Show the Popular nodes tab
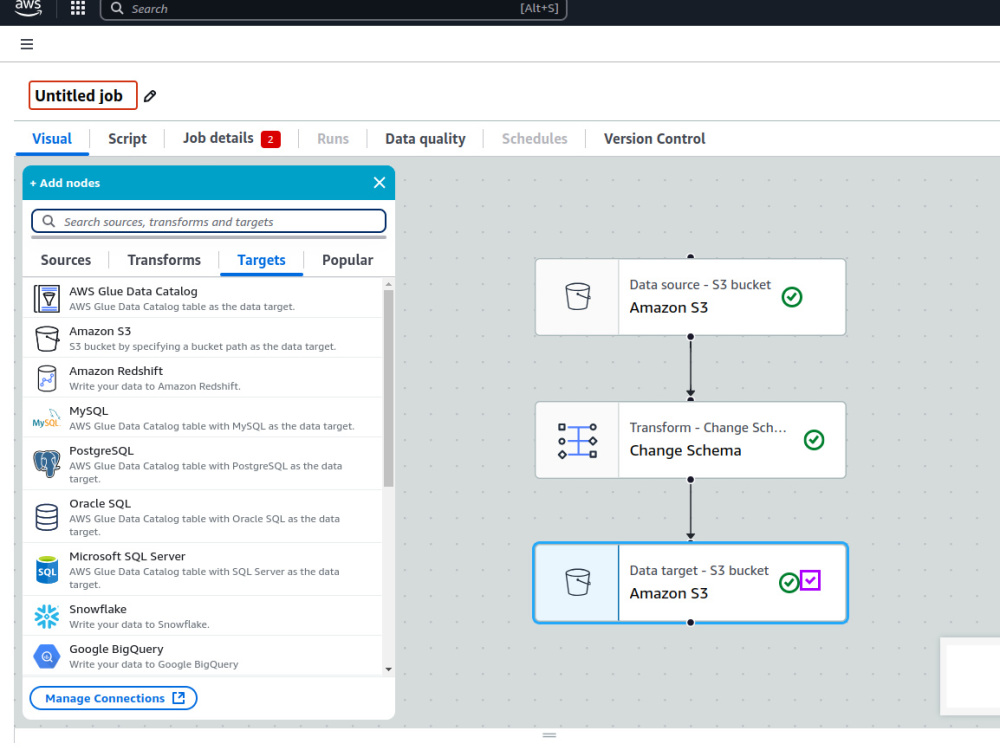This screenshot has width=1000, height=750. click(348, 260)
